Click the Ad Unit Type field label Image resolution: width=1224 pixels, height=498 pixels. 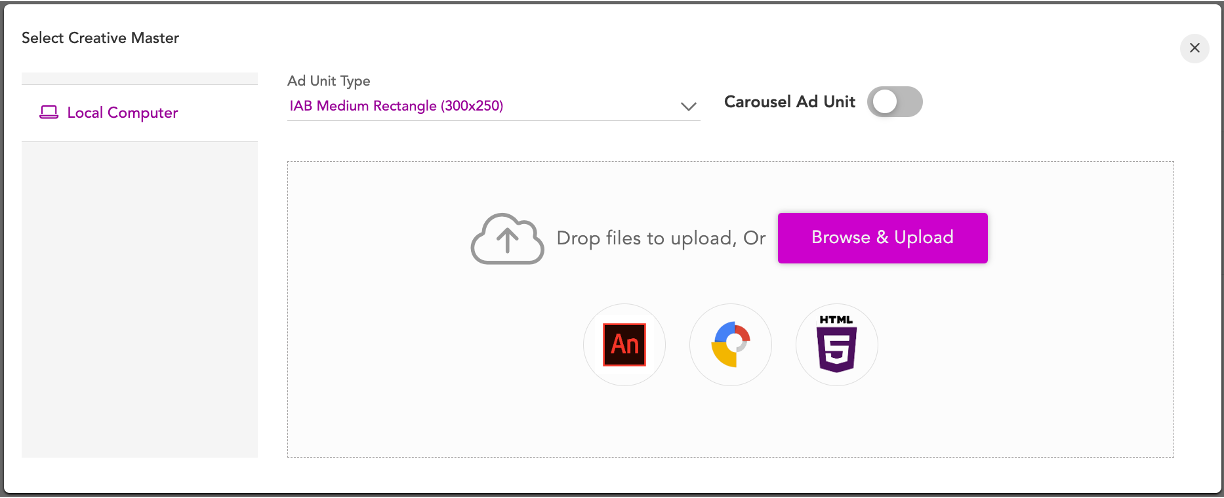coord(328,81)
